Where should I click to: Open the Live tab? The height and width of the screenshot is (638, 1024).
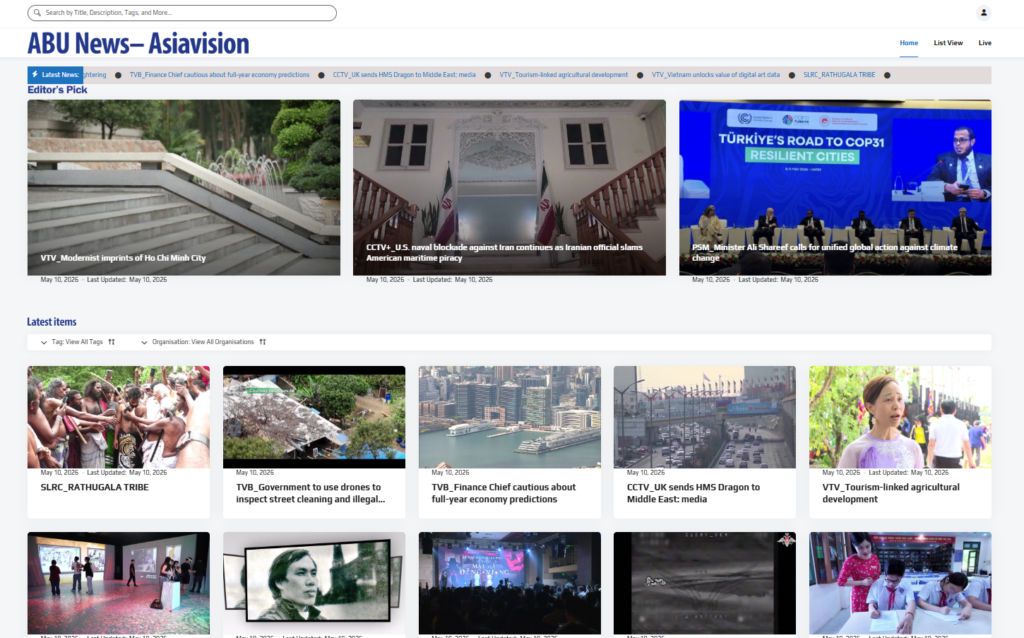pyautogui.click(x=985, y=43)
